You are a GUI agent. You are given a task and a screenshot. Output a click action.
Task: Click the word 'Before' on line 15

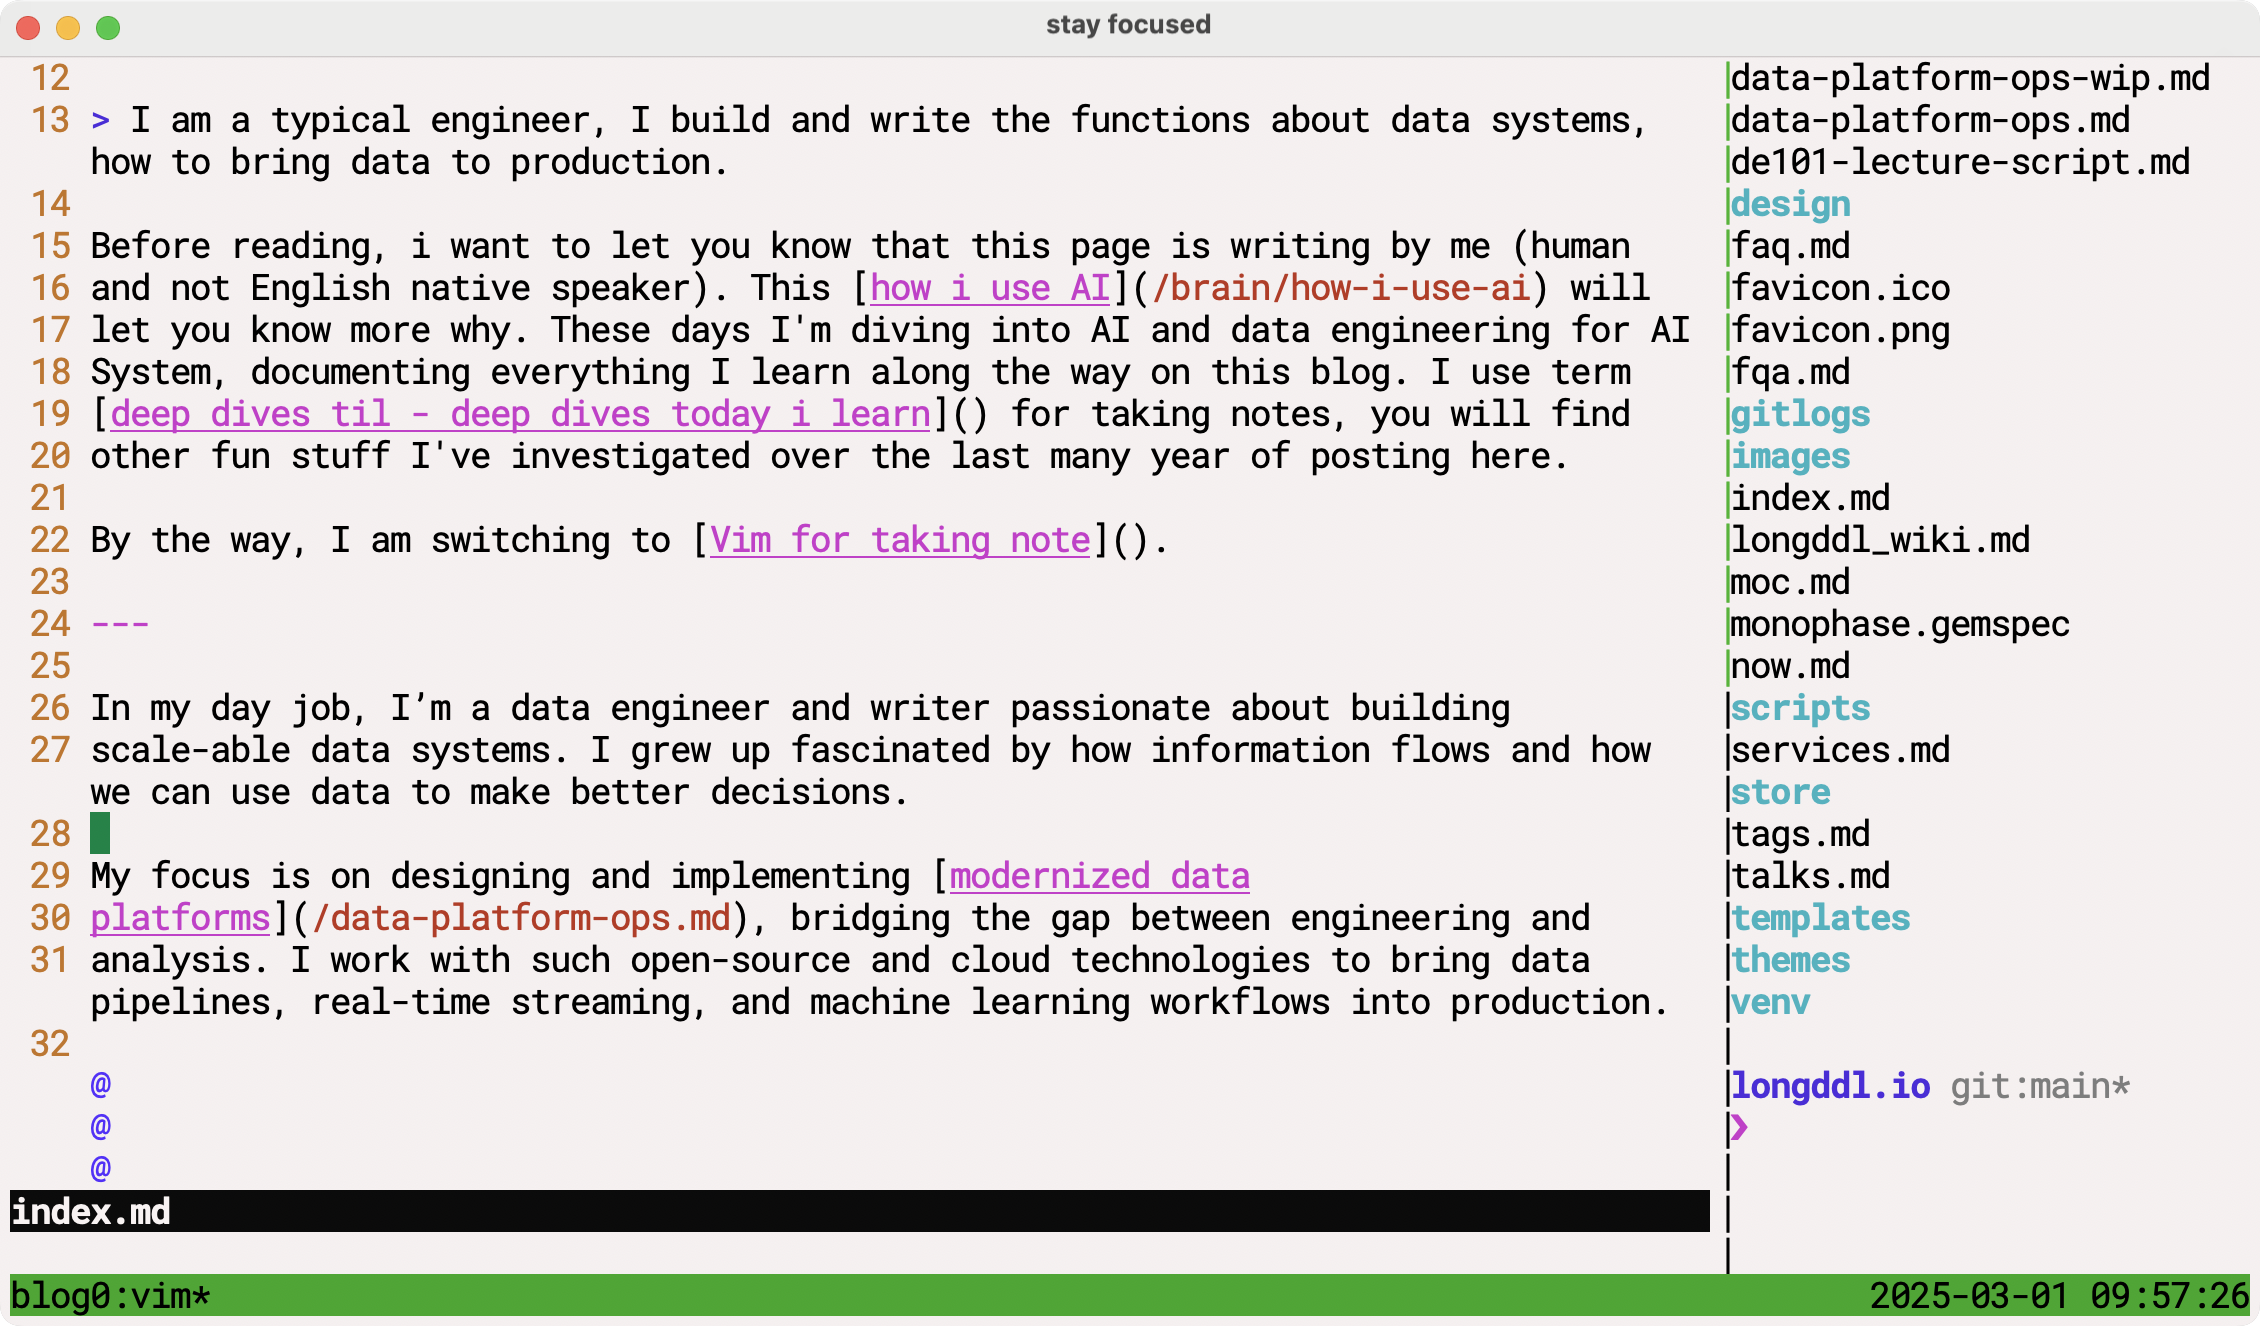click(x=150, y=246)
